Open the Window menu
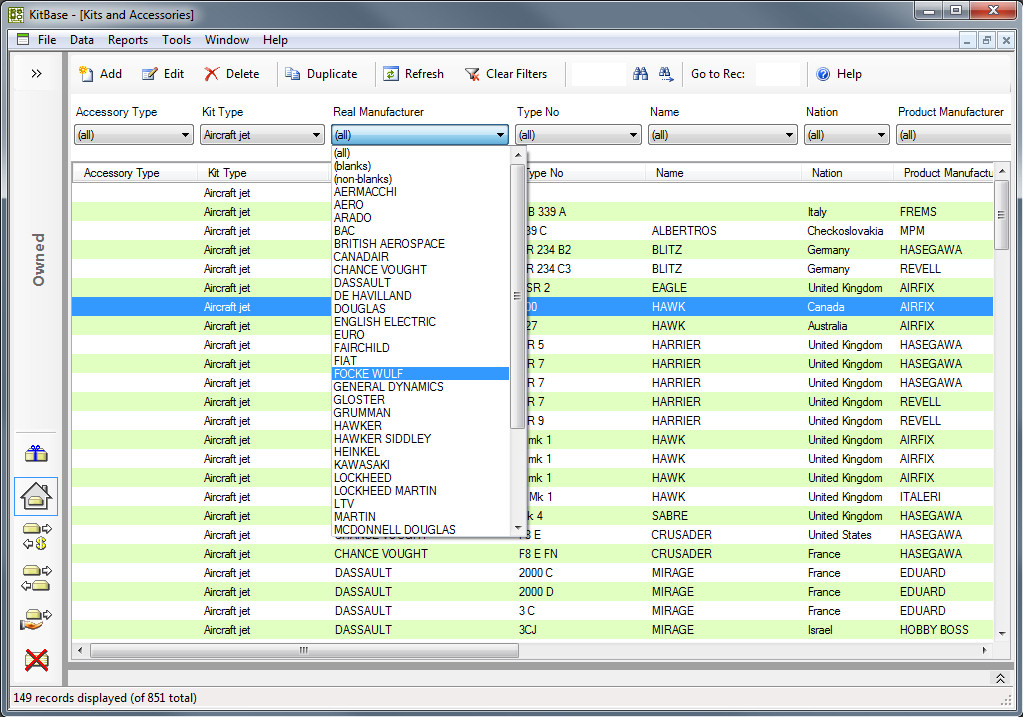The image size is (1023, 717). (226, 40)
